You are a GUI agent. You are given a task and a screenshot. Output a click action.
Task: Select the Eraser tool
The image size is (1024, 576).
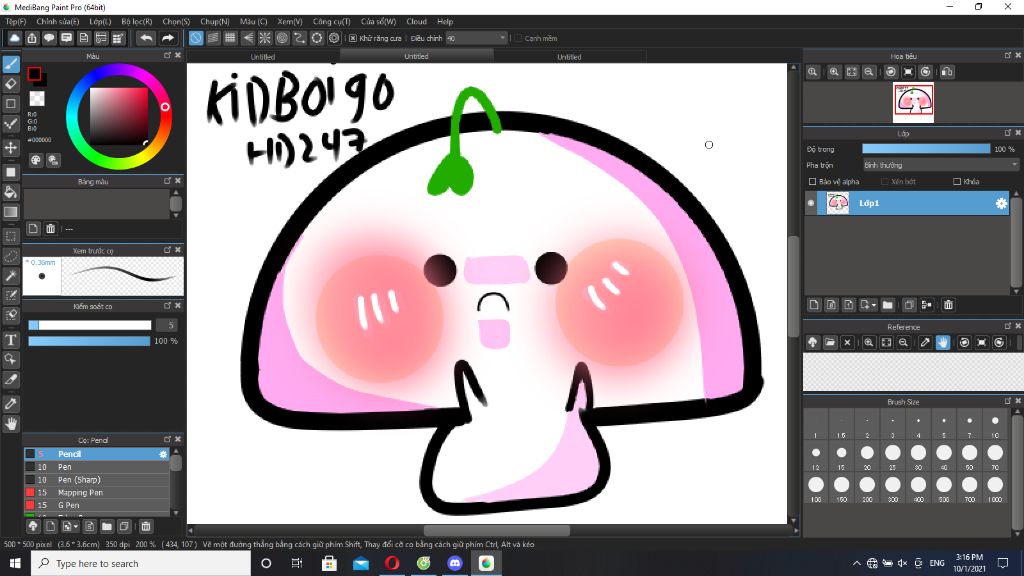tap(11, 84)
